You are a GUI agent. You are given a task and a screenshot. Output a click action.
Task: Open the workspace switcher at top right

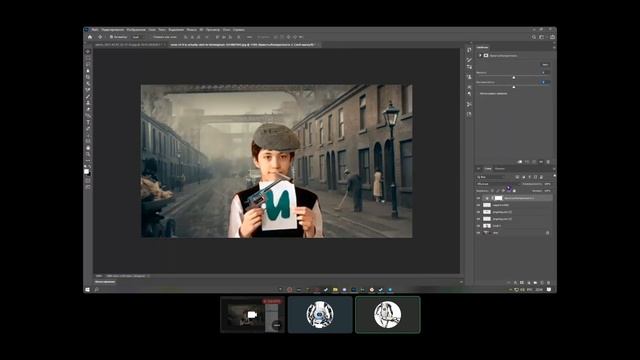(542, 37)
